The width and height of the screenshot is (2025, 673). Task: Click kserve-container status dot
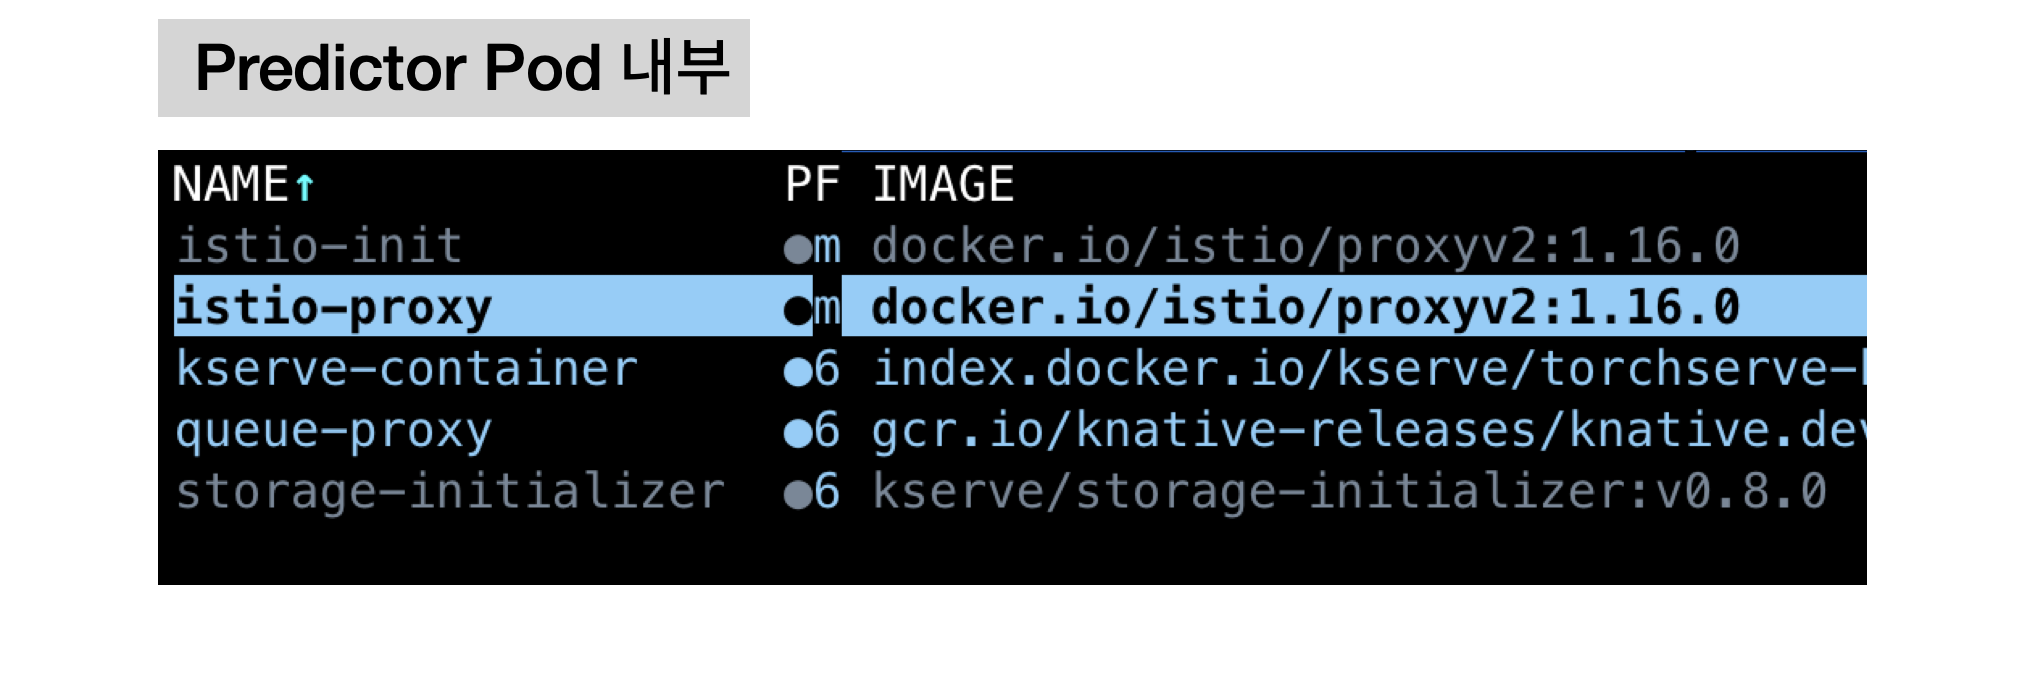pos(798,372)
